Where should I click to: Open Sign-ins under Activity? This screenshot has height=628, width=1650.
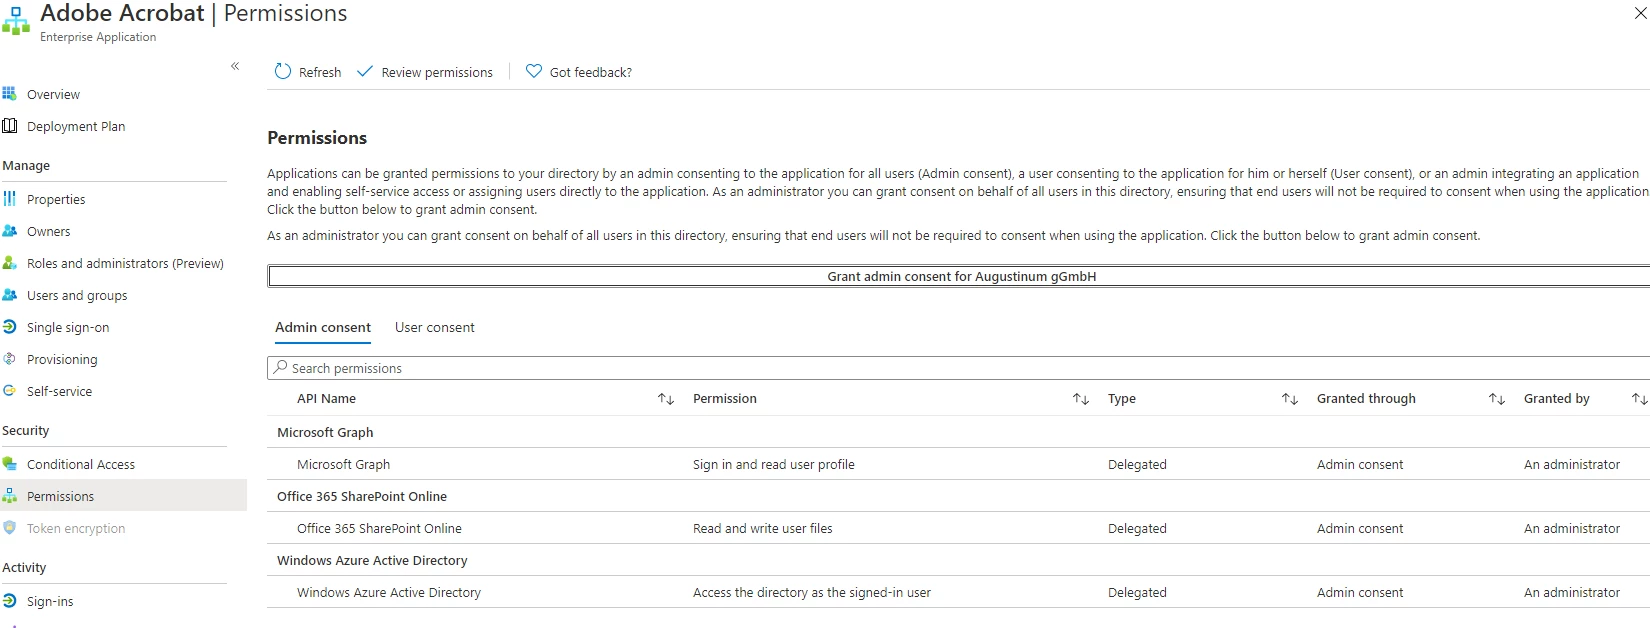(50, 601)
